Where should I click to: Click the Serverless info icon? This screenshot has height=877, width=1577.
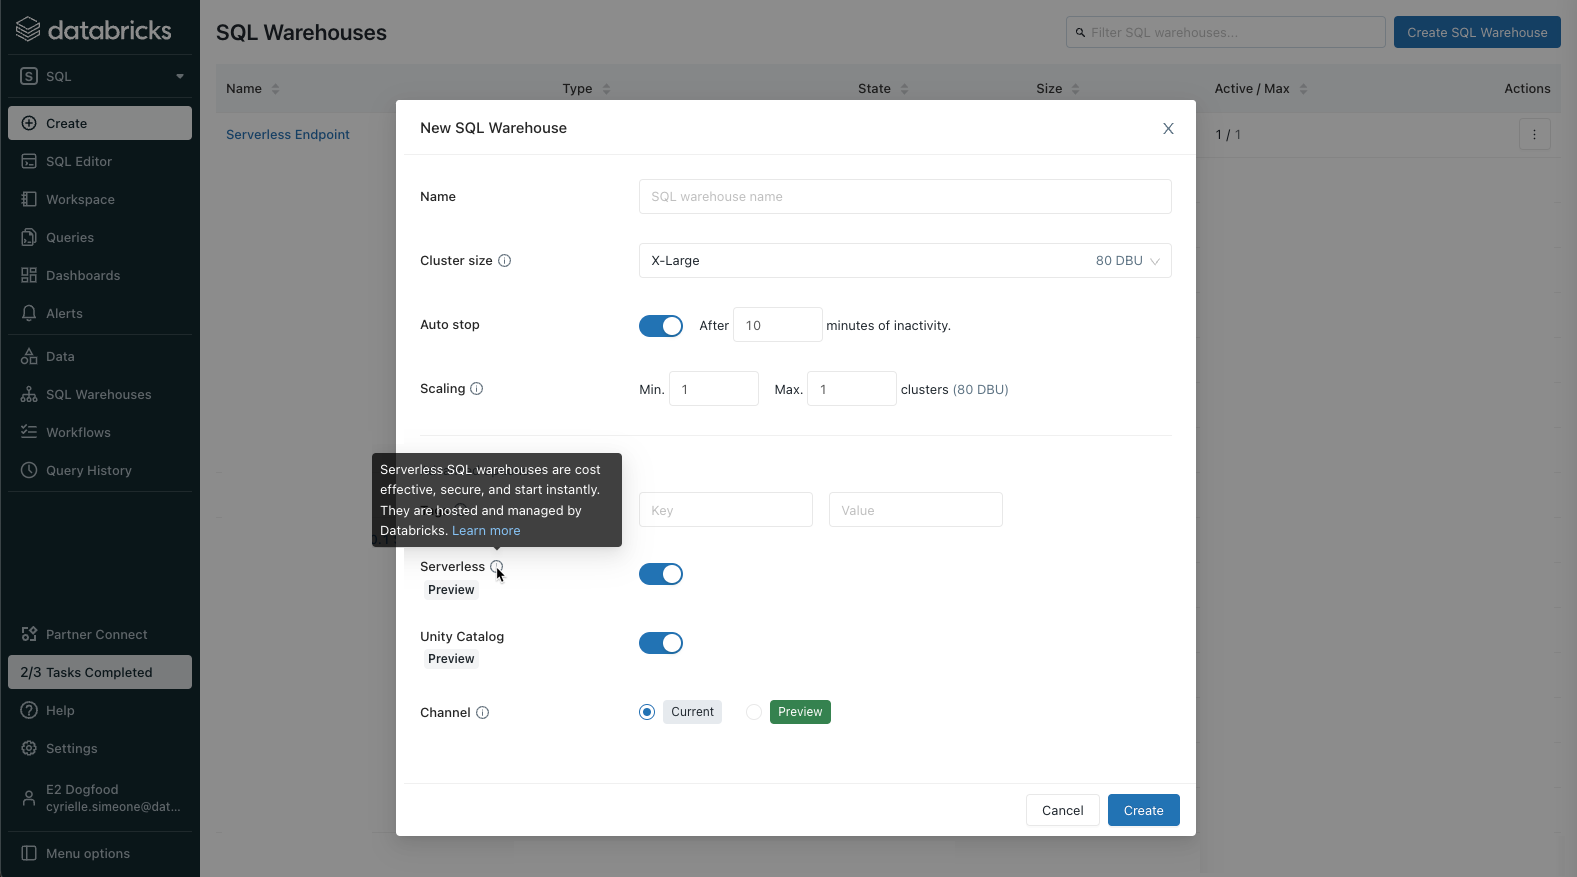pyautogui.click(x=497, y=567)
